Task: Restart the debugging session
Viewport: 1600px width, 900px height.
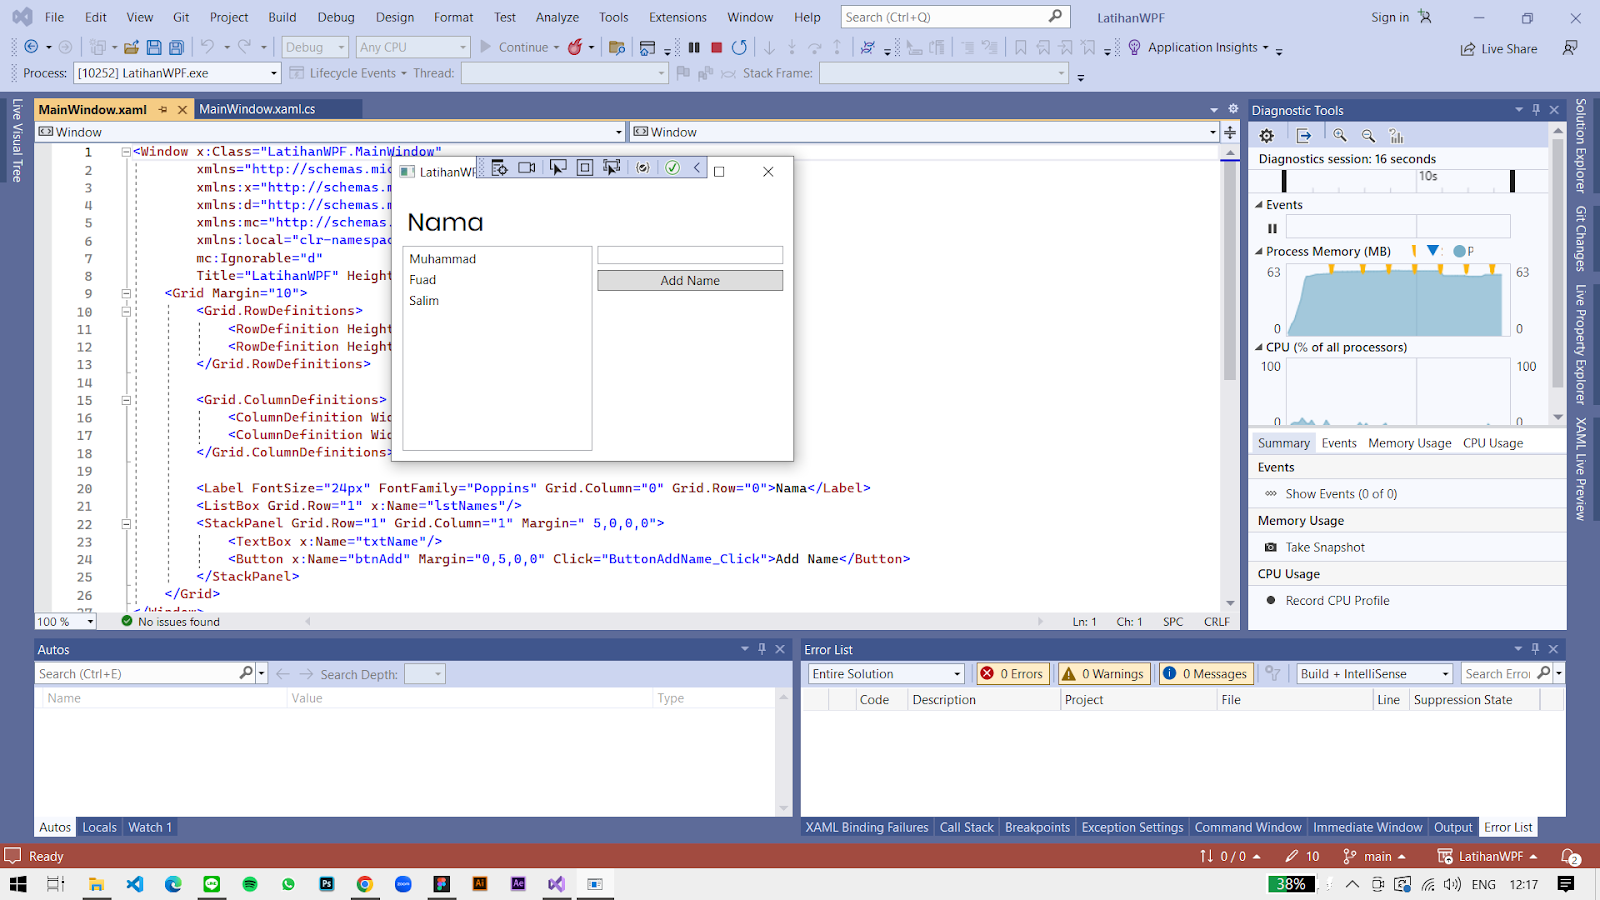Action: click(739, 47)
